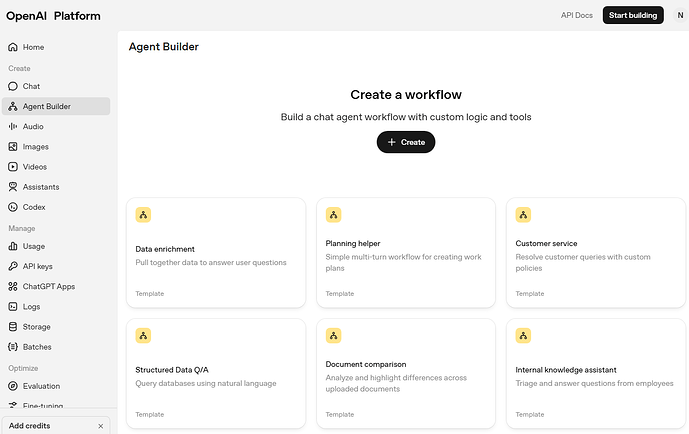Click the Storage database icon
Screen dimensions: 689x434
[x=13, y=327]
